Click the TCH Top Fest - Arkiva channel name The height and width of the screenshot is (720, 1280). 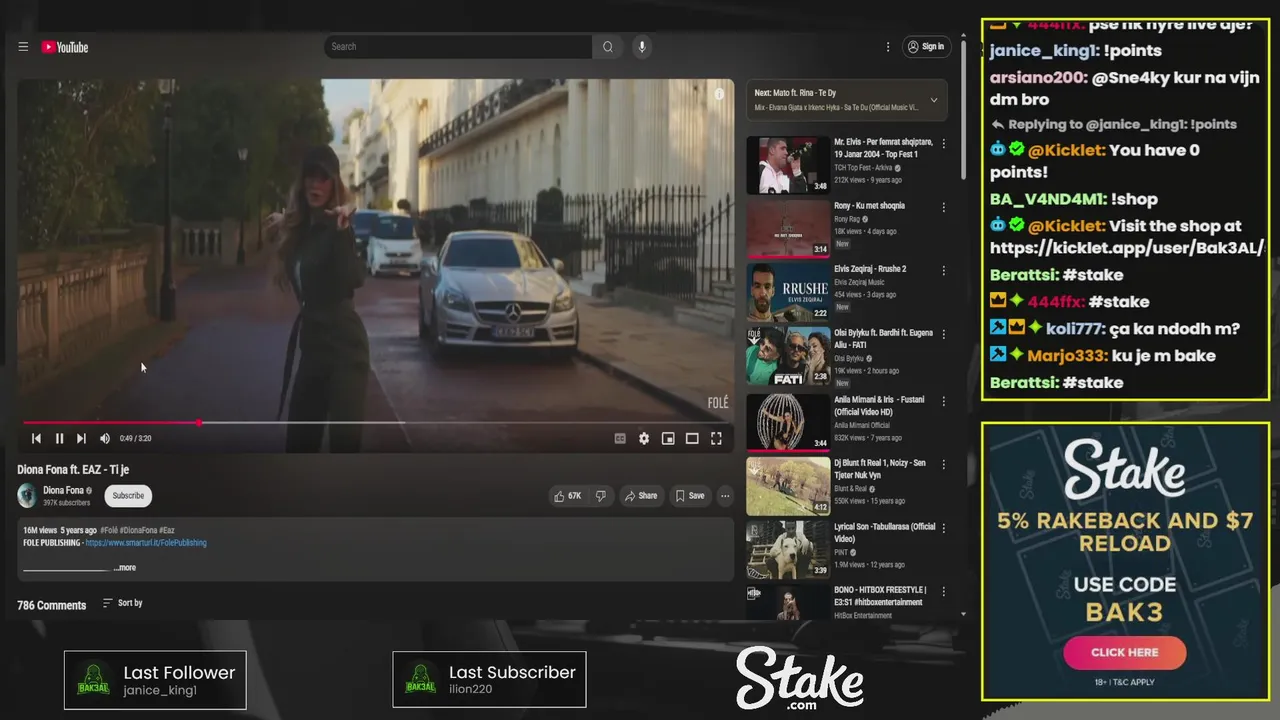click(863, 168)
